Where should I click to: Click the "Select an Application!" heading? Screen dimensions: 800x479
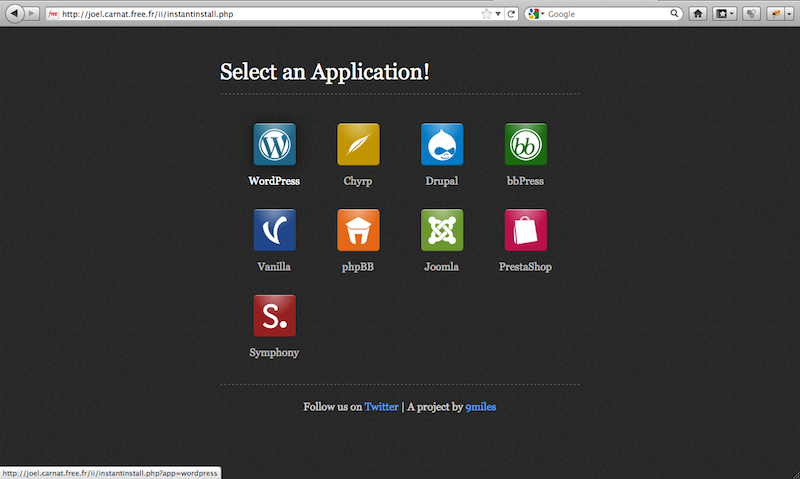[x=324, y=72]
